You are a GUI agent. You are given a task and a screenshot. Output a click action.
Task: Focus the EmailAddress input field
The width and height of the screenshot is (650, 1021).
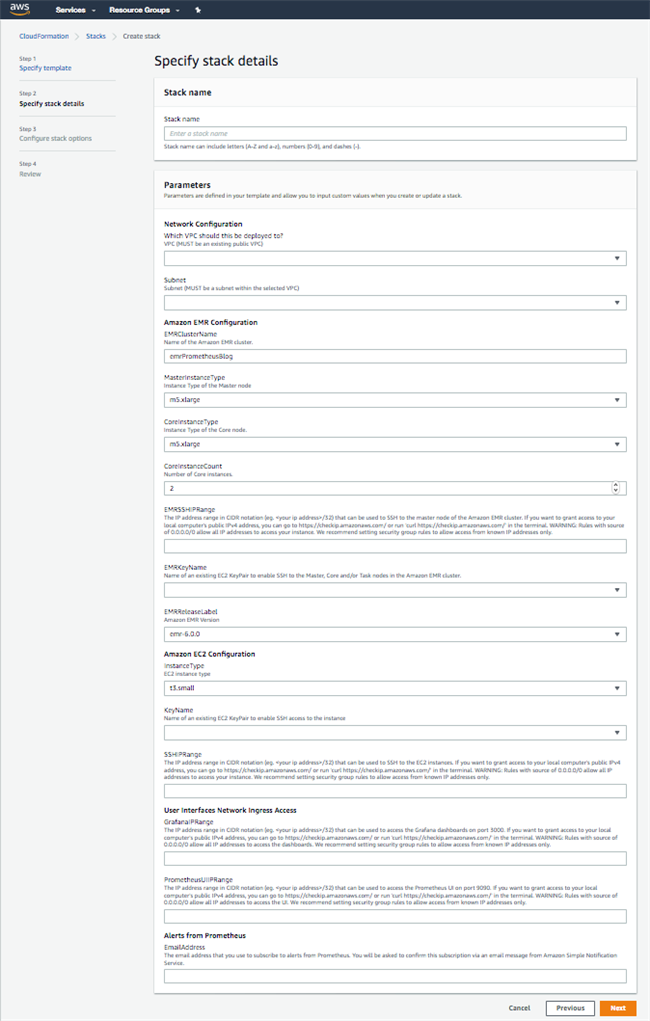(395, 976)
